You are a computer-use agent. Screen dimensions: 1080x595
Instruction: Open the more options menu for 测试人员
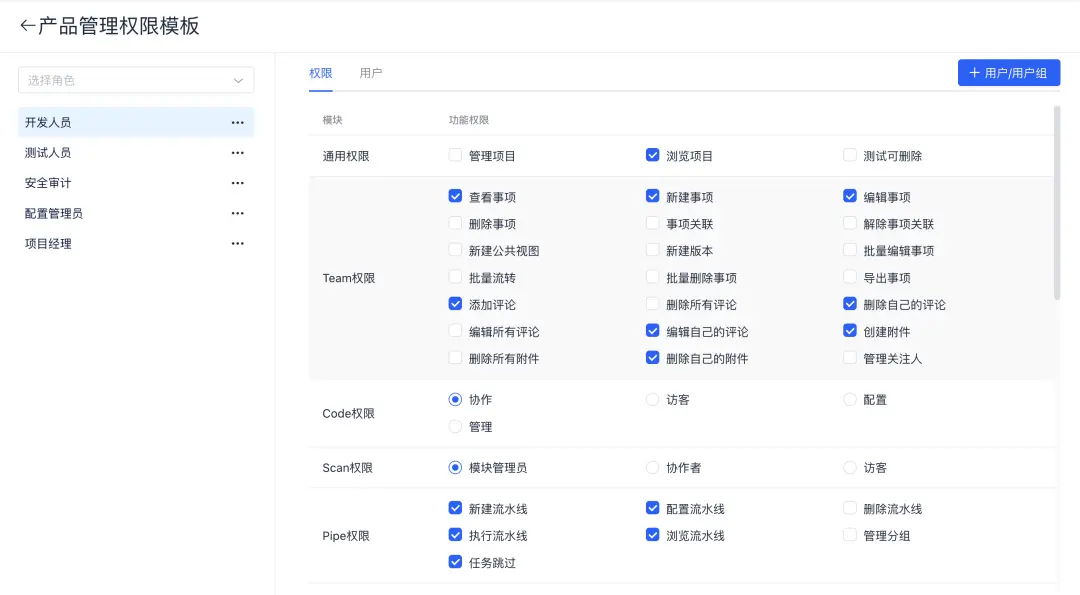point(237,153)
